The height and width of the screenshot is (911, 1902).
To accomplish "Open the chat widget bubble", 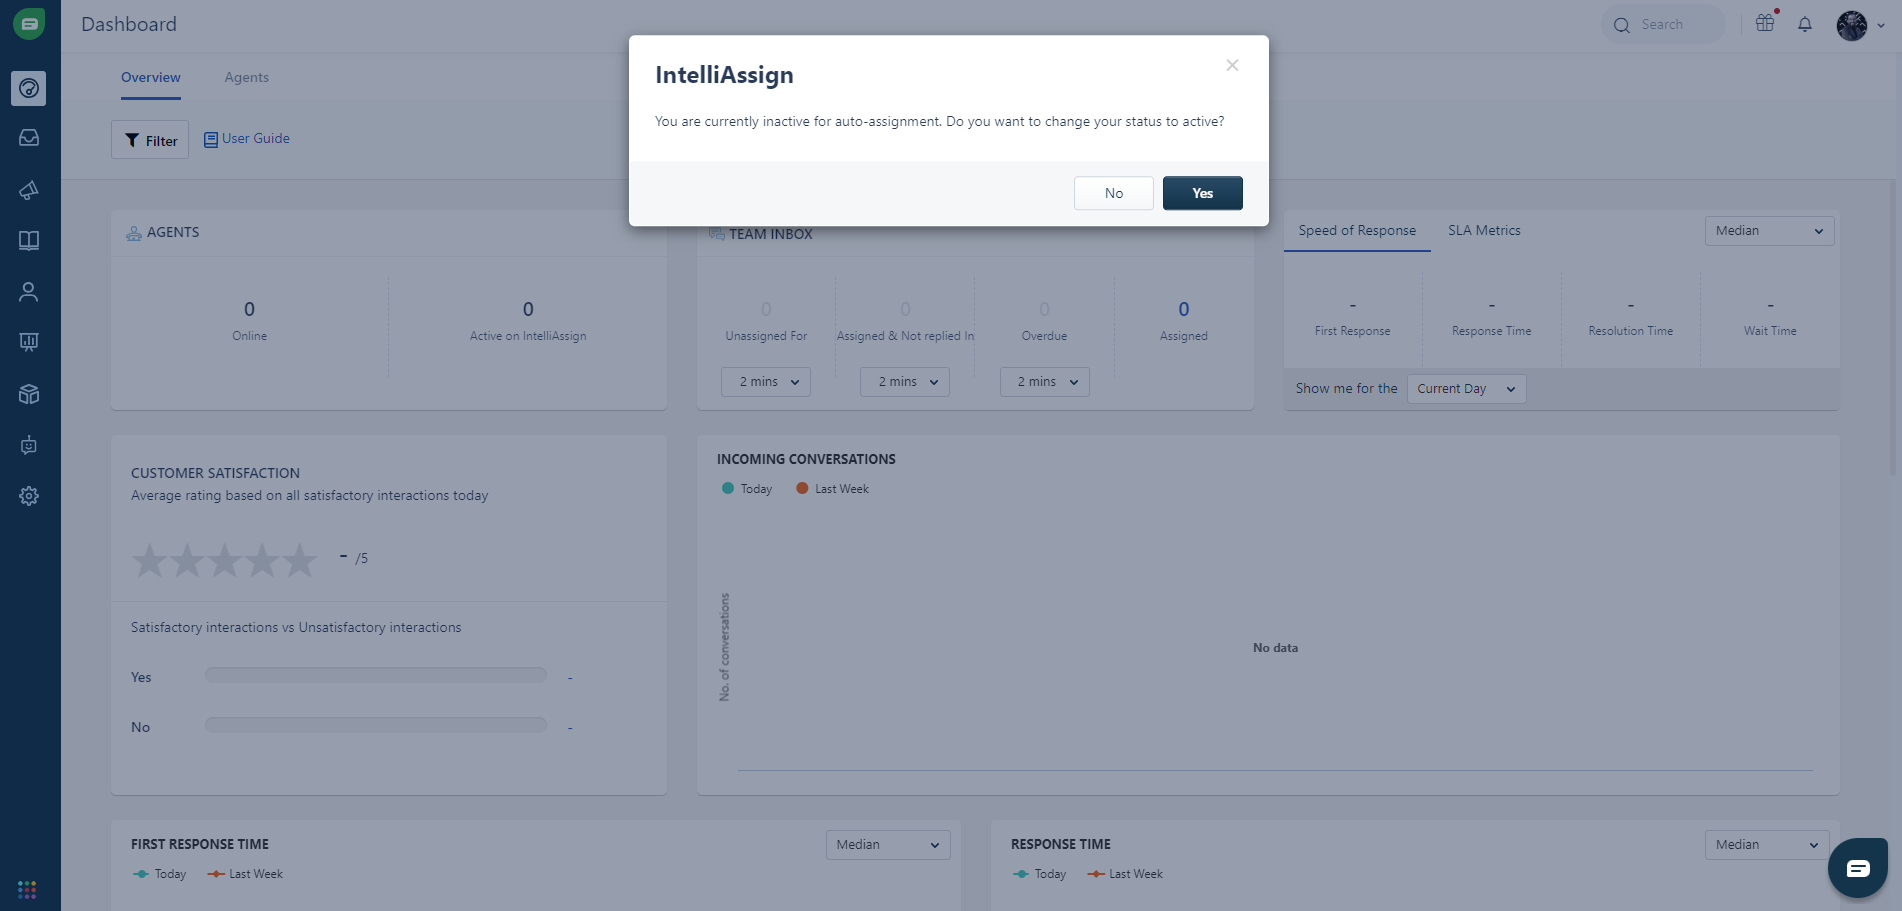I will coord(1858,868).
